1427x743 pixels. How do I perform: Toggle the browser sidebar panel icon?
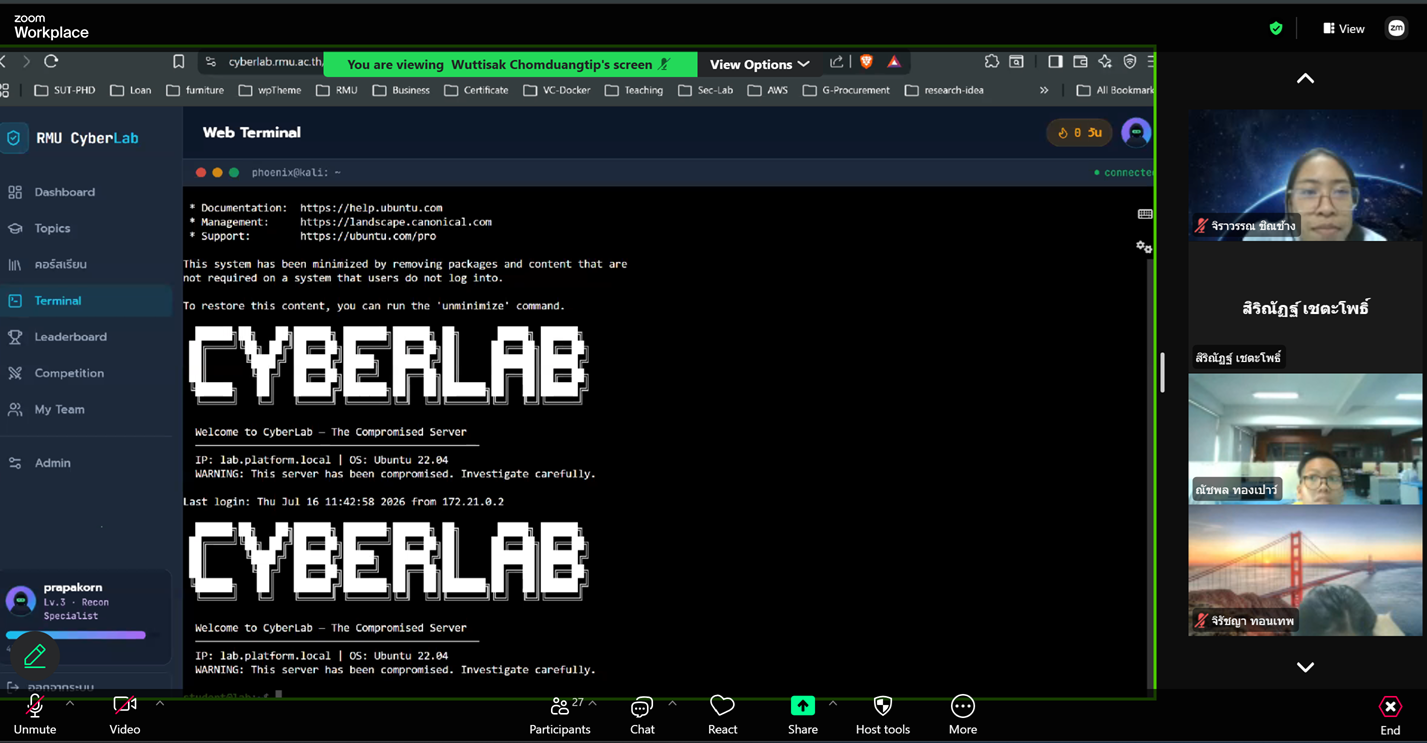pyautogui.click(x=1055, y=62)
